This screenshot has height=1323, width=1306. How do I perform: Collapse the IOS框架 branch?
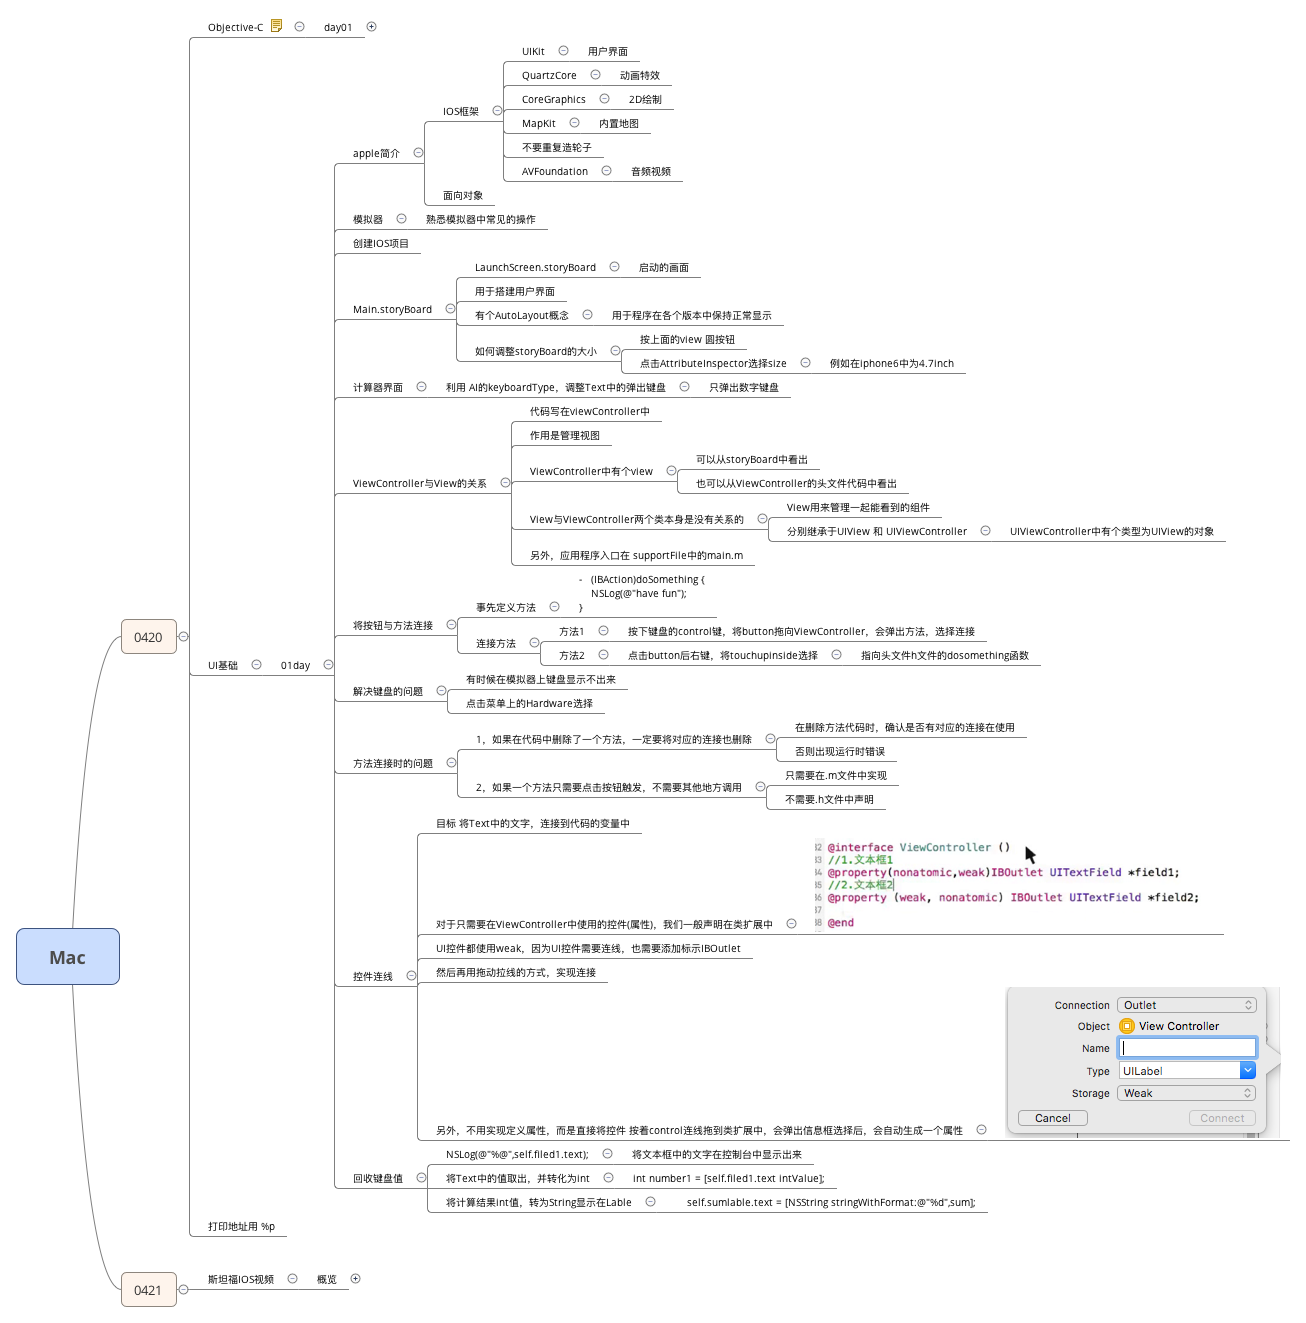[497, 110]
